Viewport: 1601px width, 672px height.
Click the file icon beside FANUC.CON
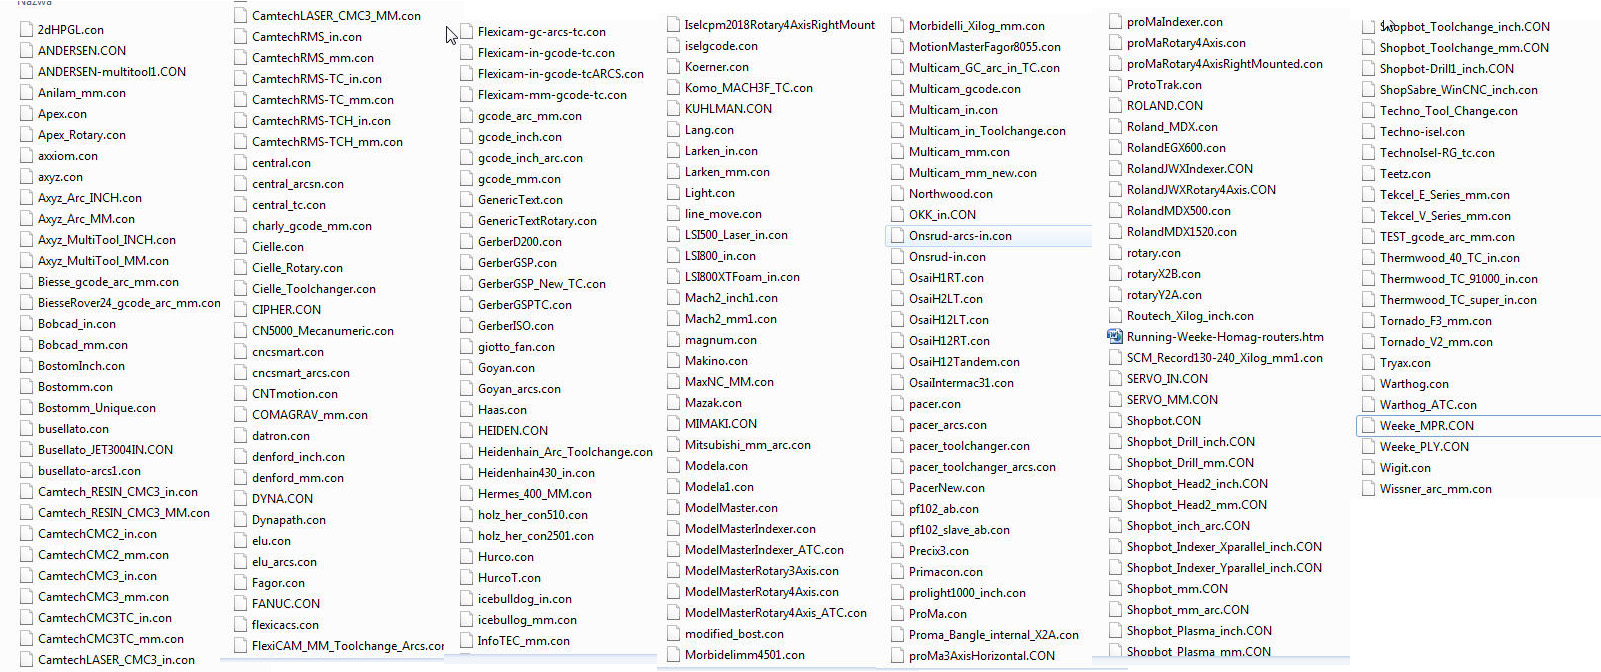[241, 604]
